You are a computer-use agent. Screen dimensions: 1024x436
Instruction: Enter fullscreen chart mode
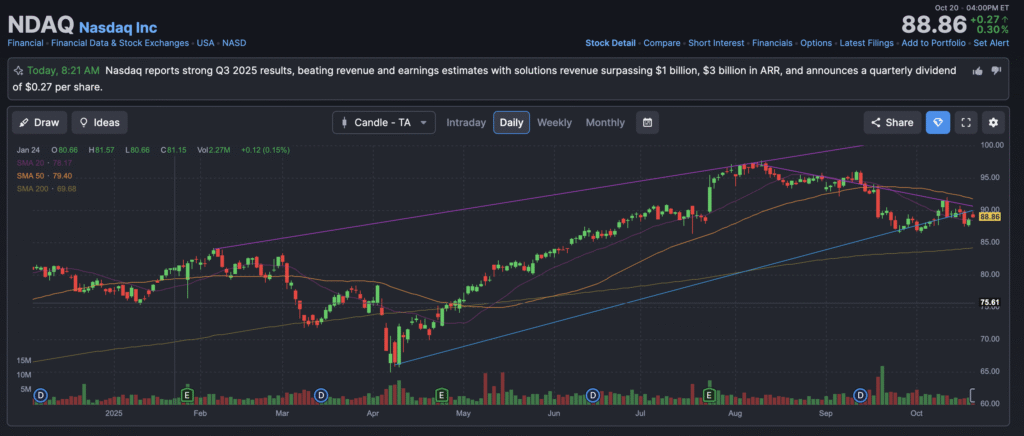(x=966, y=123)
